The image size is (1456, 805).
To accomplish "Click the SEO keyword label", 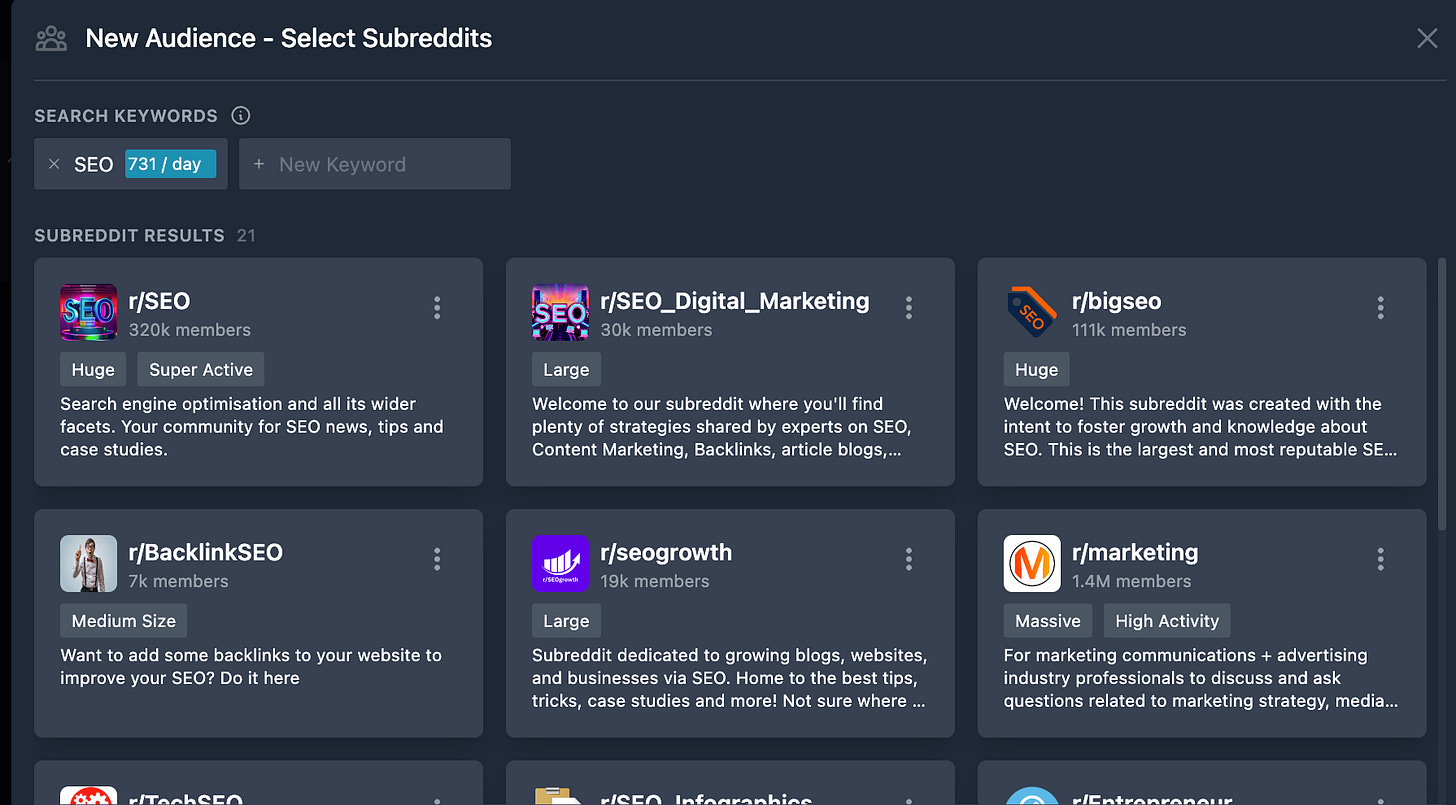I will pyautogui.click(x=94, y=165).
